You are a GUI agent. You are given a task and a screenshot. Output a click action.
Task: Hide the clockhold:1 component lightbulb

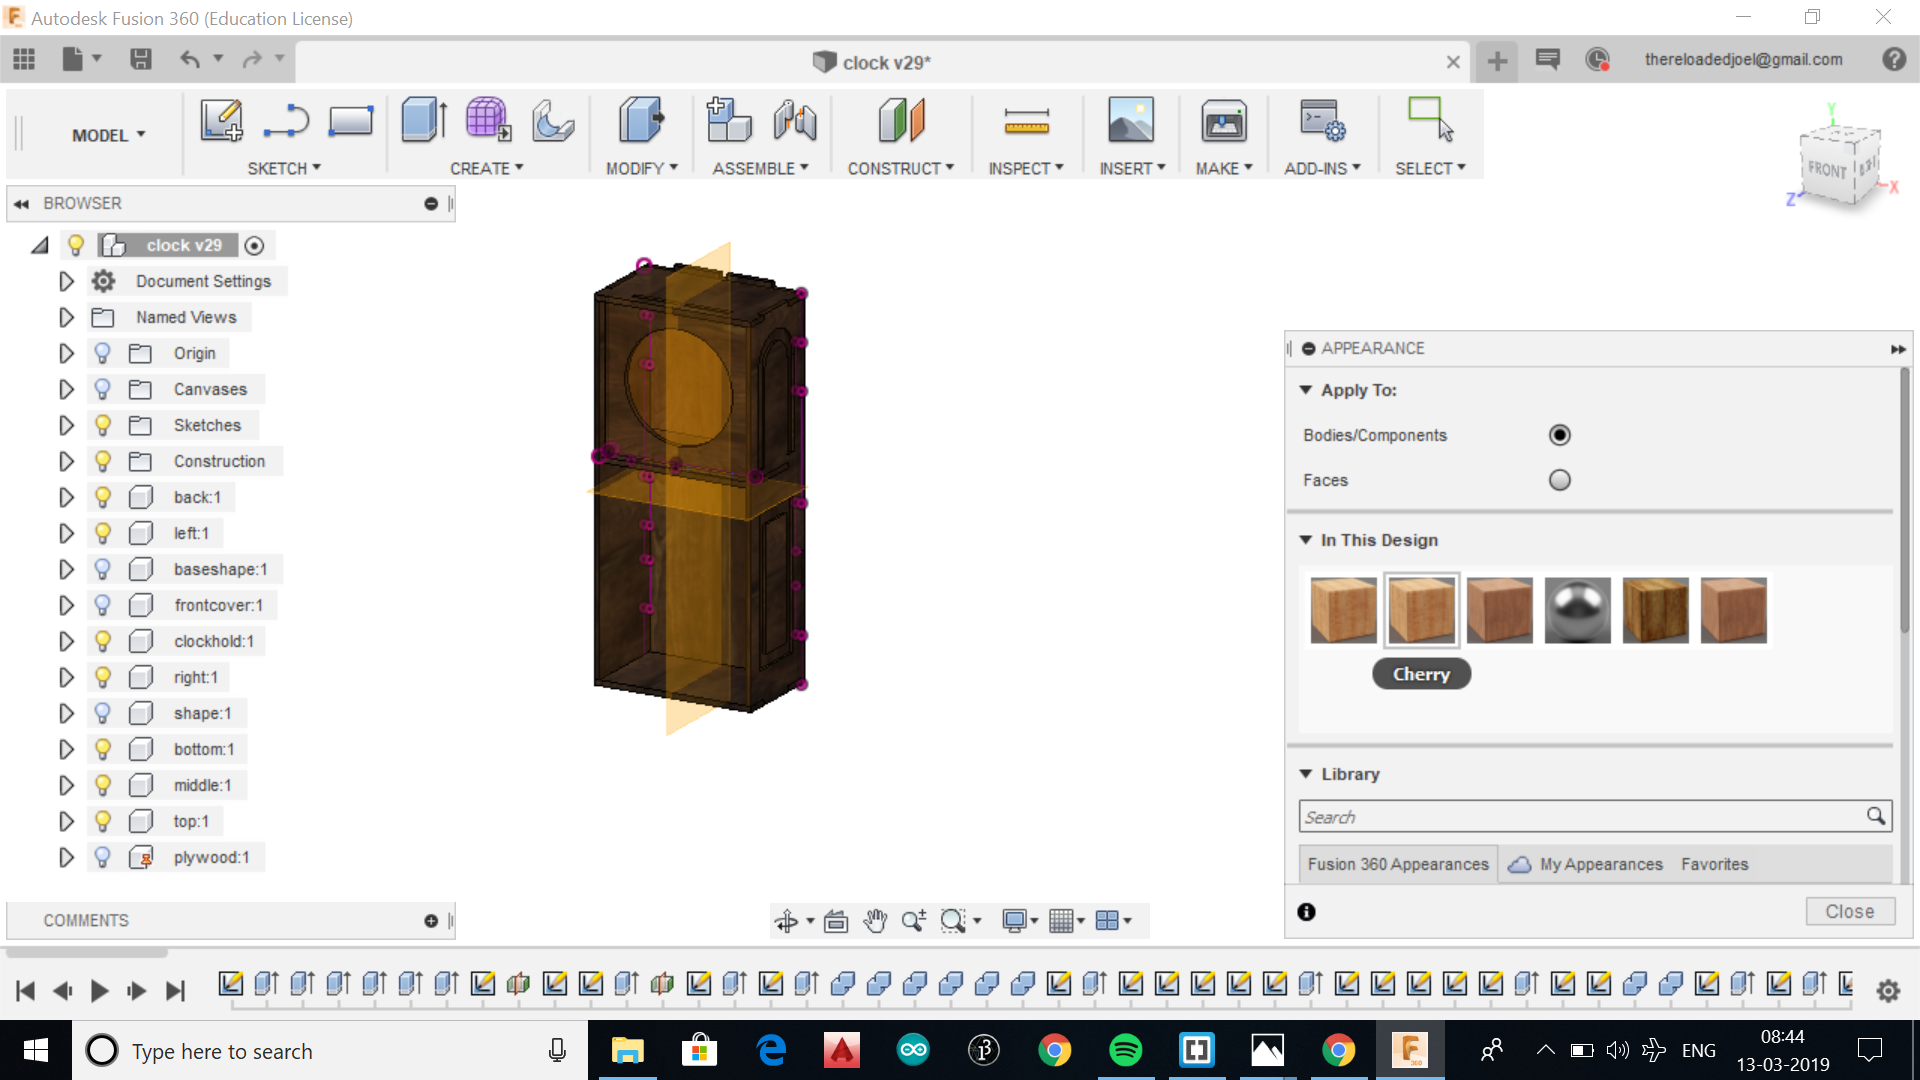102,641
